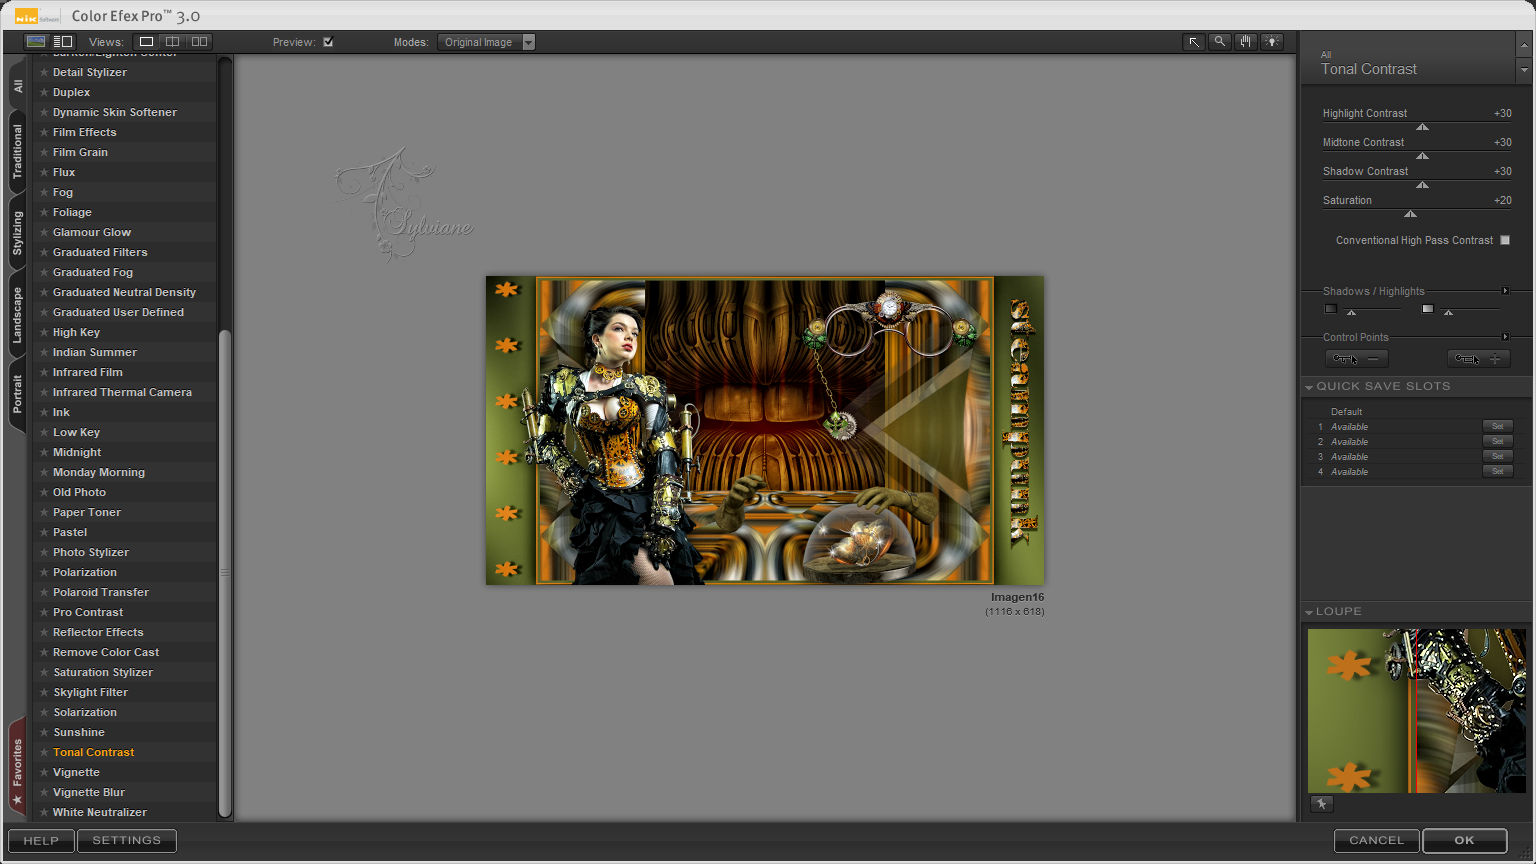Toggle the Preview checkbox
The height and width of the screenshot is (864, 1536).
point(328,42)
